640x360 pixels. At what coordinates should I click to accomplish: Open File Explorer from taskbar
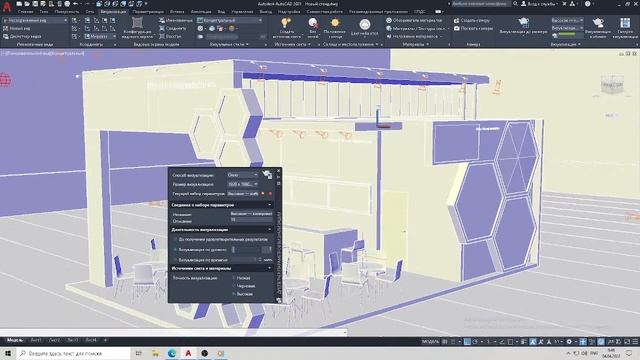[x=155, y=353]
